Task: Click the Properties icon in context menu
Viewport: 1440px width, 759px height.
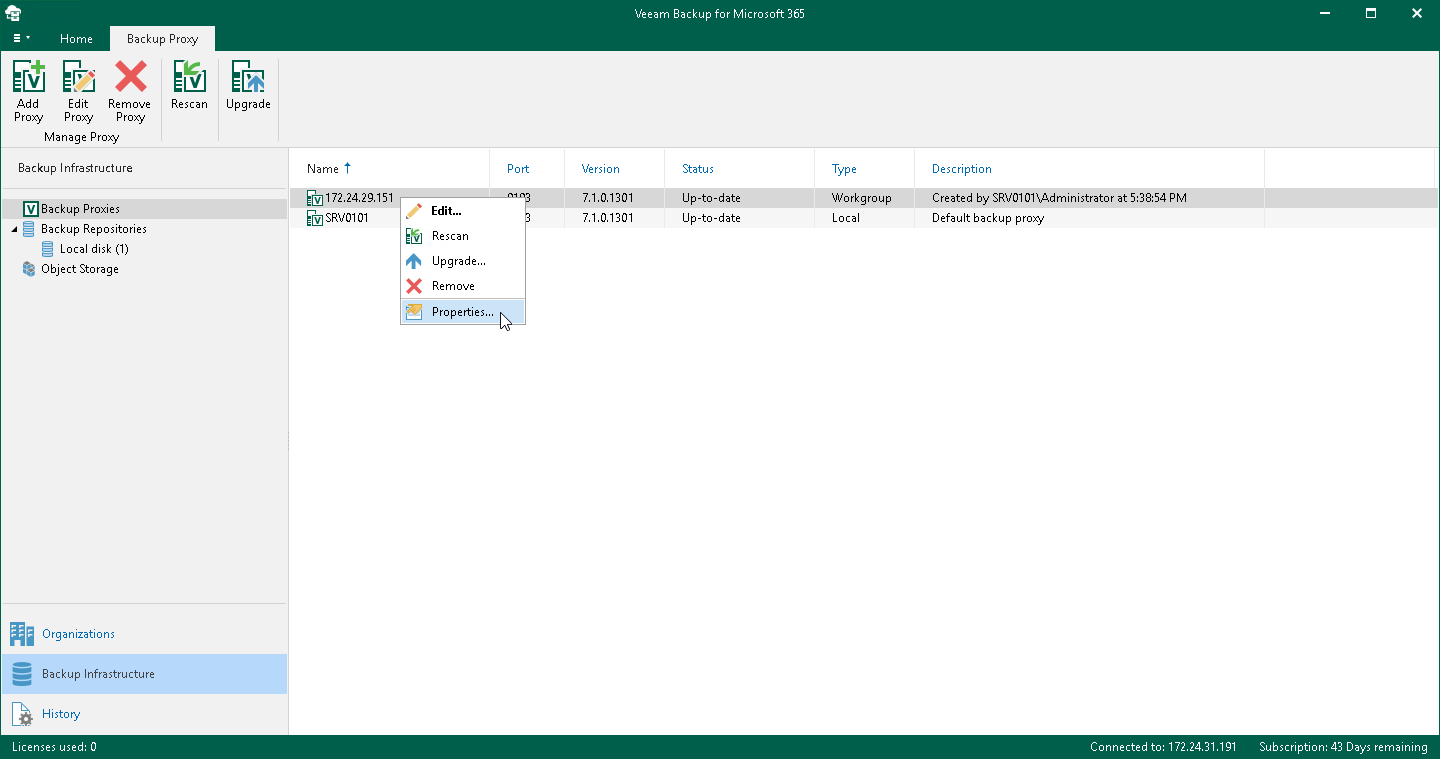Action: pos(414,312)
